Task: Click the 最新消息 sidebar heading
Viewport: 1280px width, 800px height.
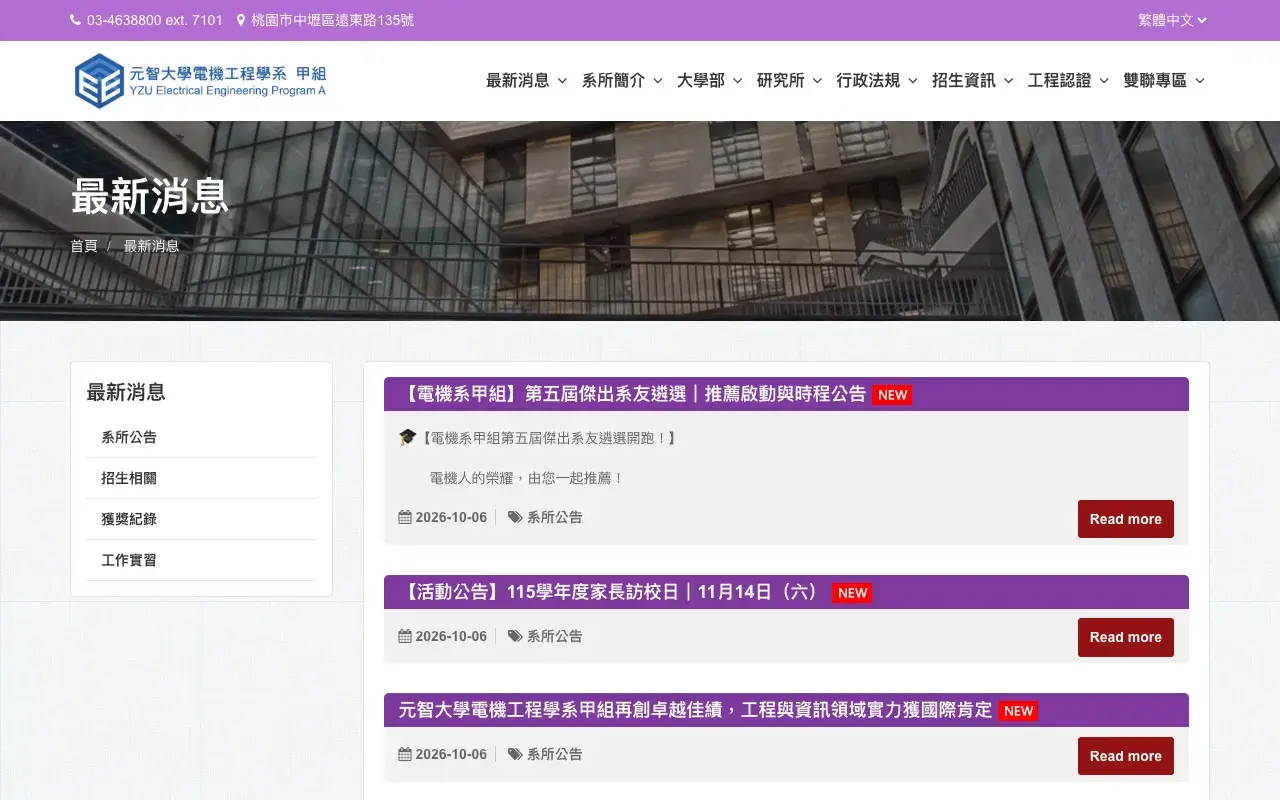Action: [126, 392]
